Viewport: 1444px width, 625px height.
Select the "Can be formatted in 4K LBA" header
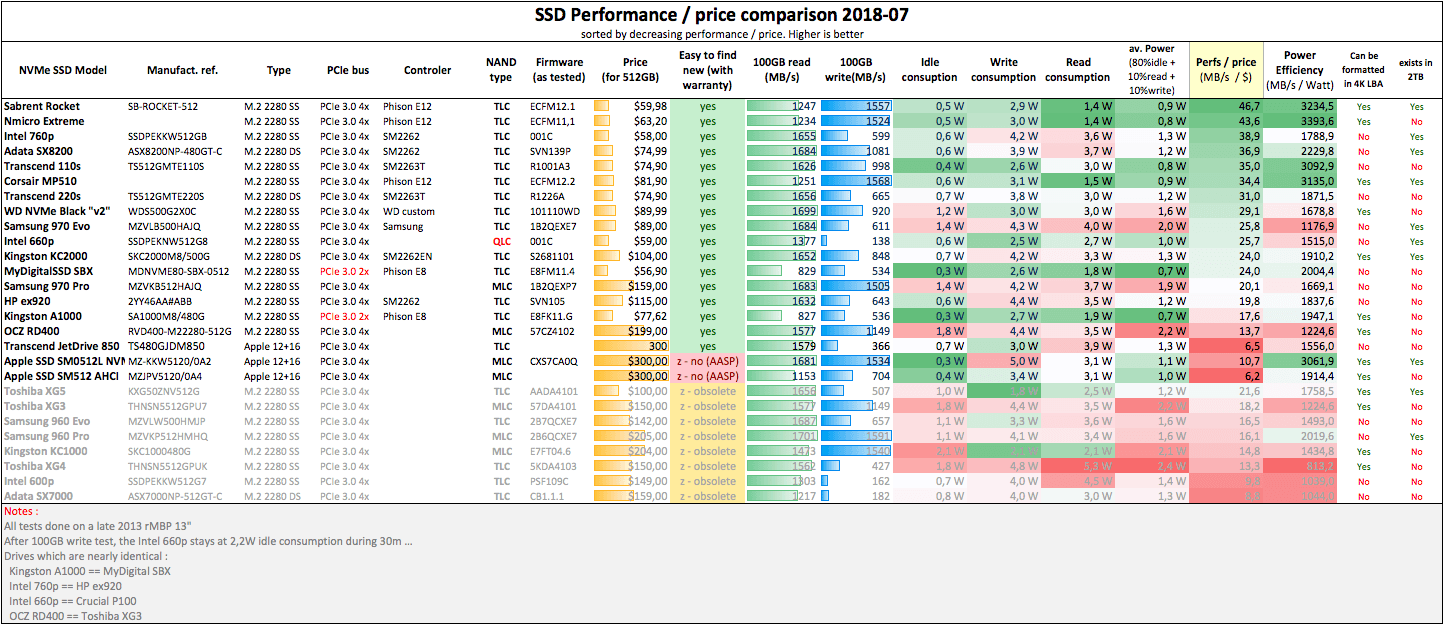coord(1364,70)
